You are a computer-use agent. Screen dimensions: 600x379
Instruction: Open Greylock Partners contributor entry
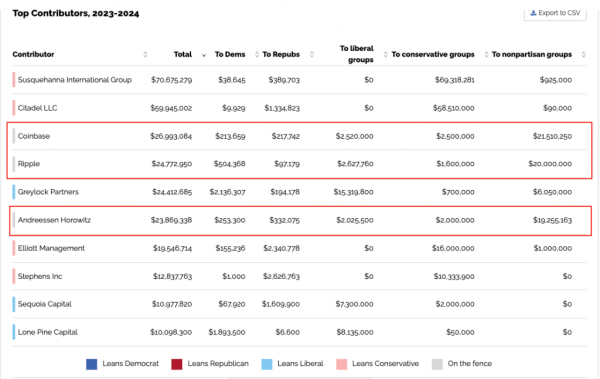click(48, 192)
